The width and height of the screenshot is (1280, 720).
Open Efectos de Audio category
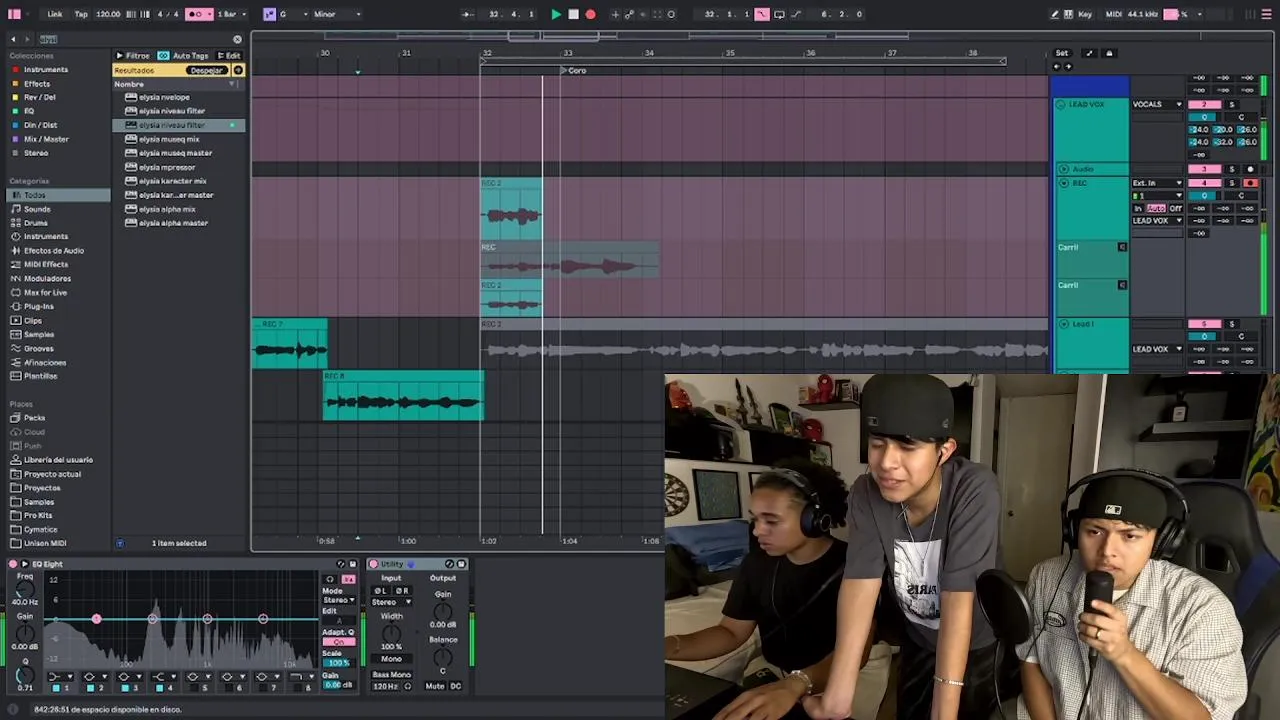coord(54,251)
